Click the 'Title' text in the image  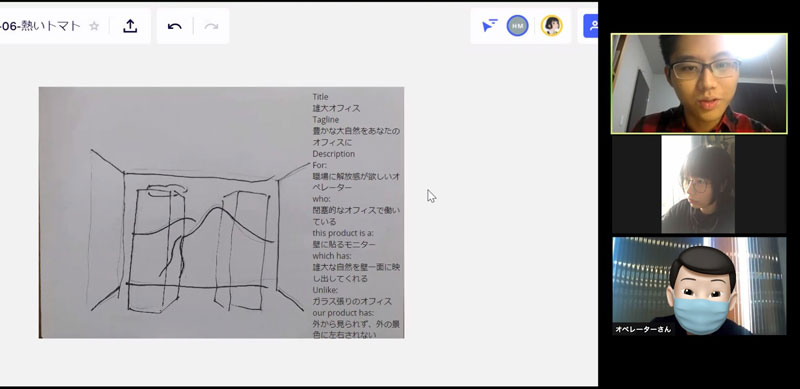pos(320,96)
